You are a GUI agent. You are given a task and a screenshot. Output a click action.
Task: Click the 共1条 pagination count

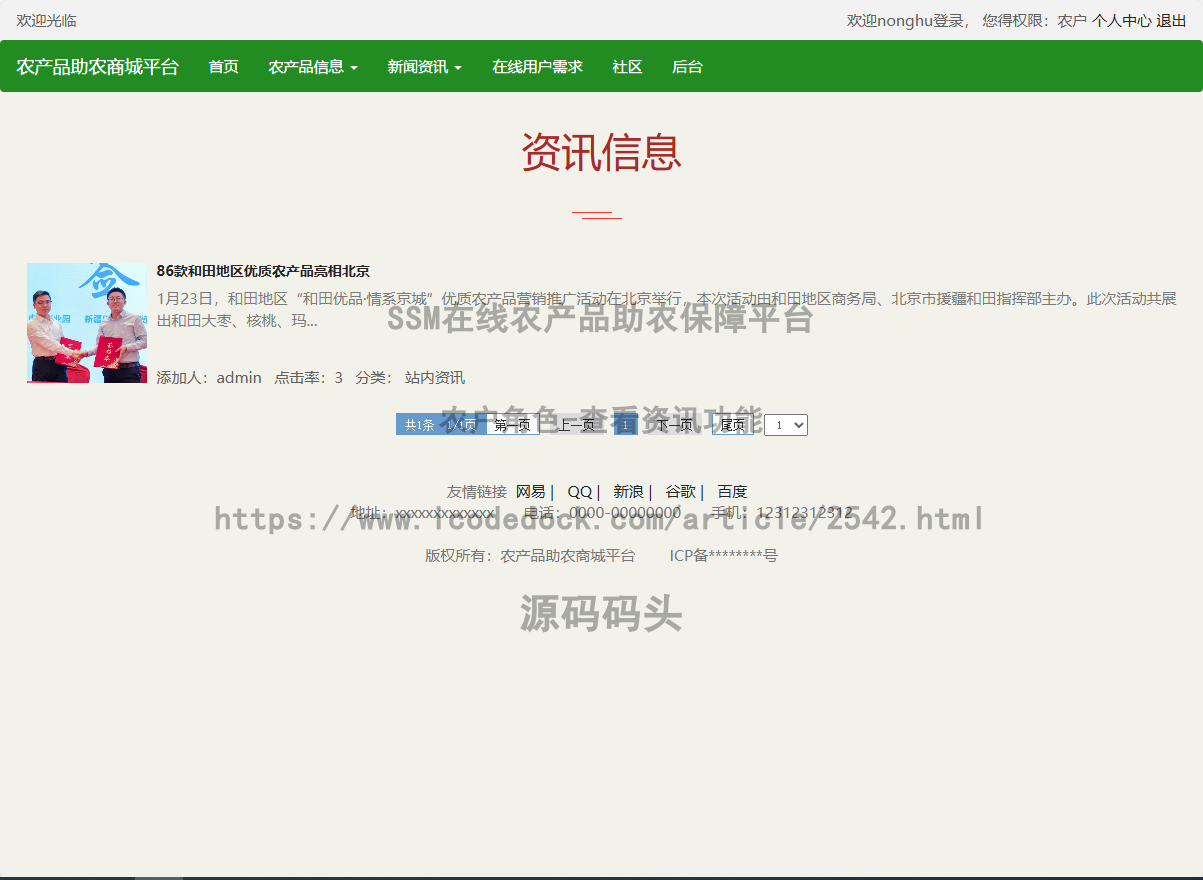[420, 425]
